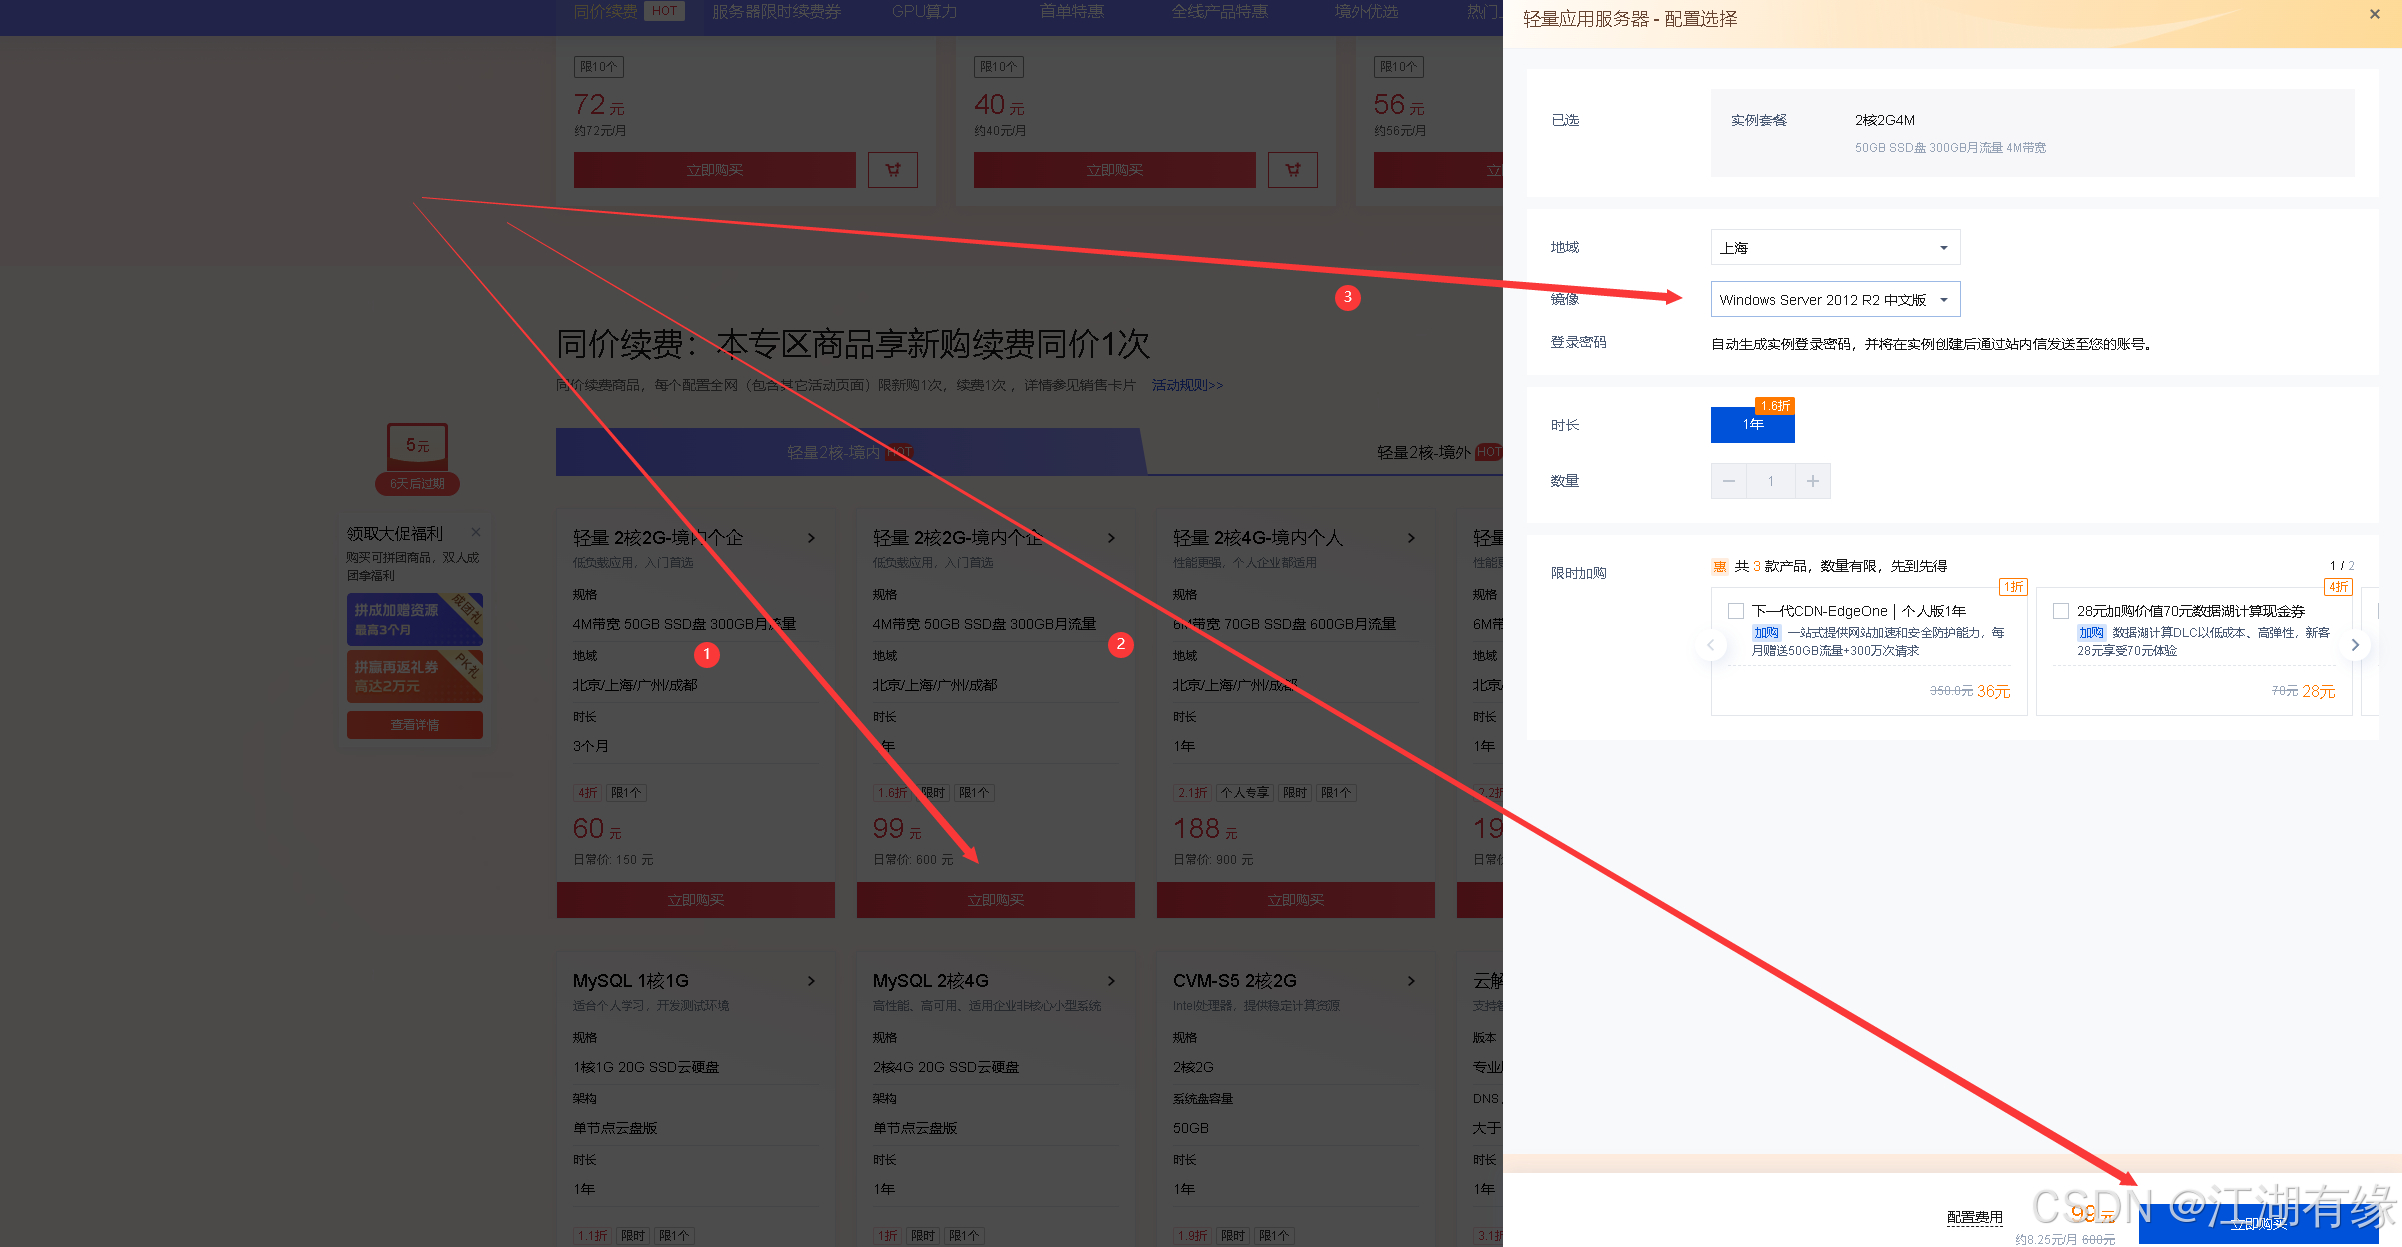Click cart icon beside 40元 buy button
The image size is (2402, 1247).
pos(1292,170)
